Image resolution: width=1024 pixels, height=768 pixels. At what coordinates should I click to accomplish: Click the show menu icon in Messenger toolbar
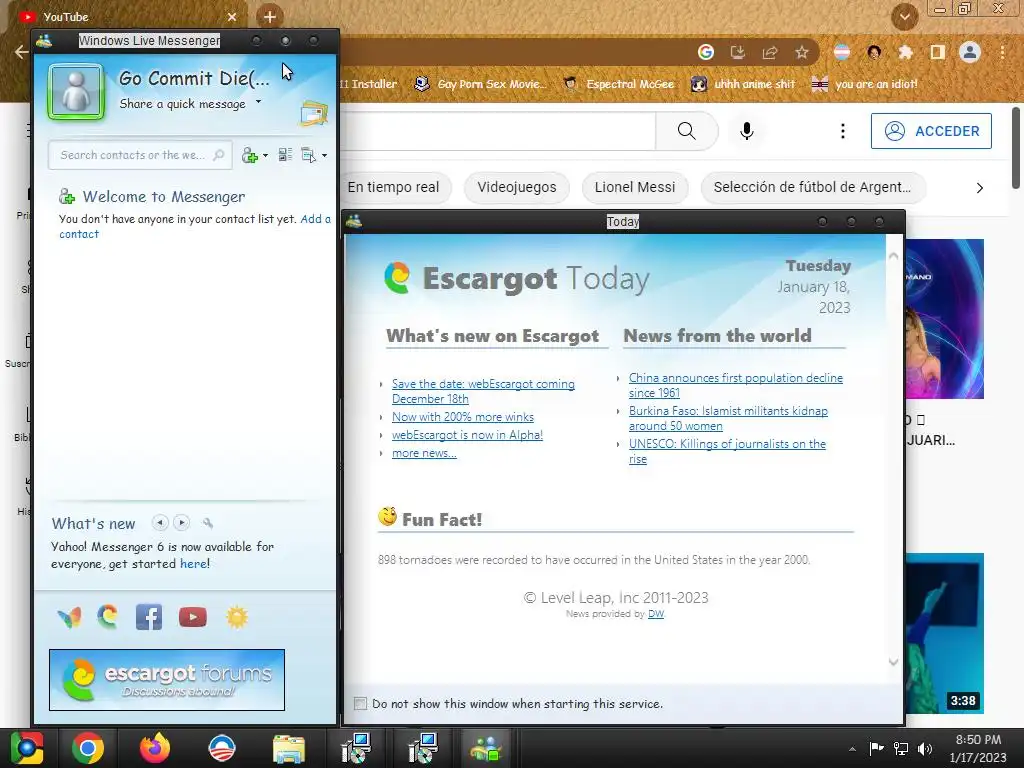(x=308, y=155)
